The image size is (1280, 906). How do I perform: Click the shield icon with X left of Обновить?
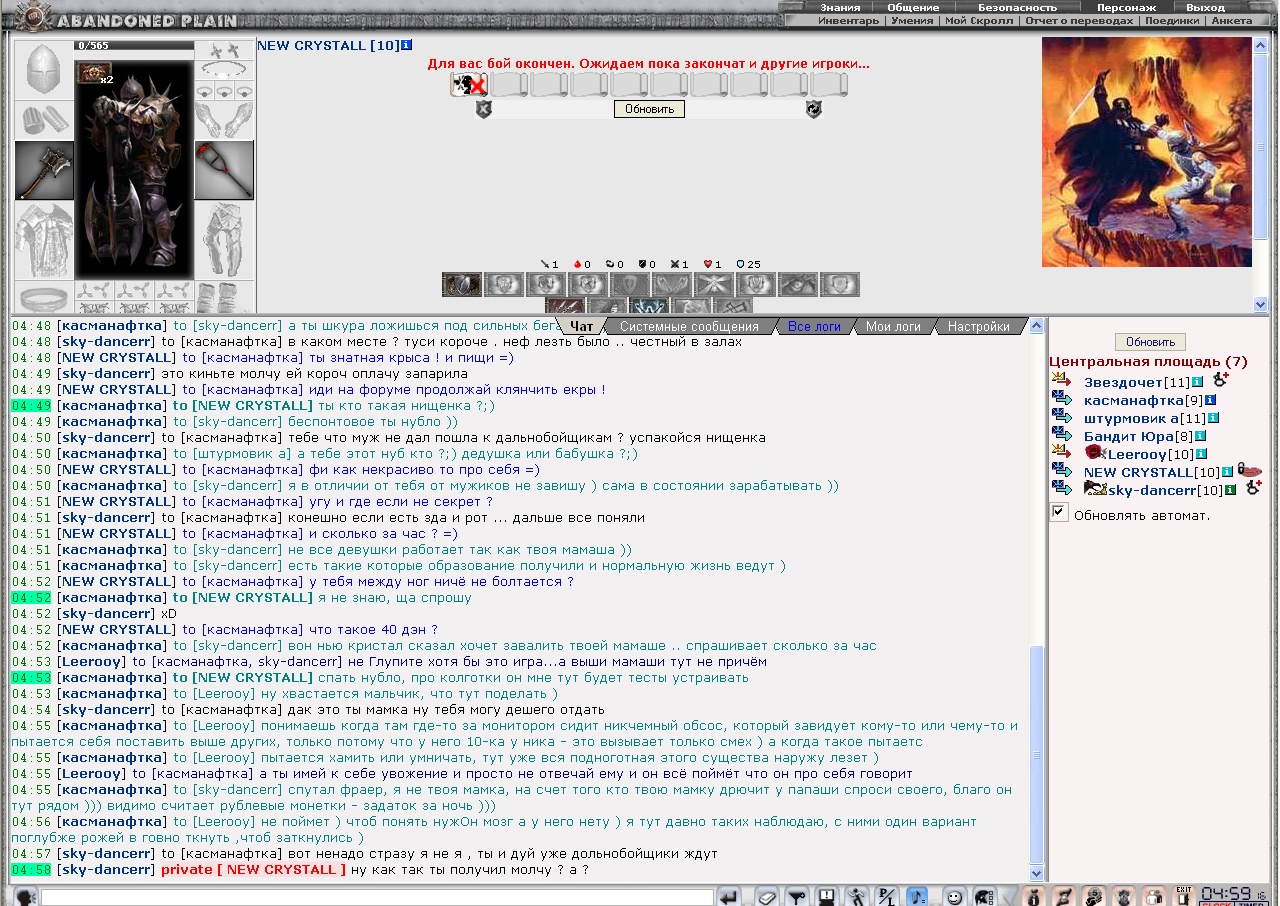click(x=484, y=109)
